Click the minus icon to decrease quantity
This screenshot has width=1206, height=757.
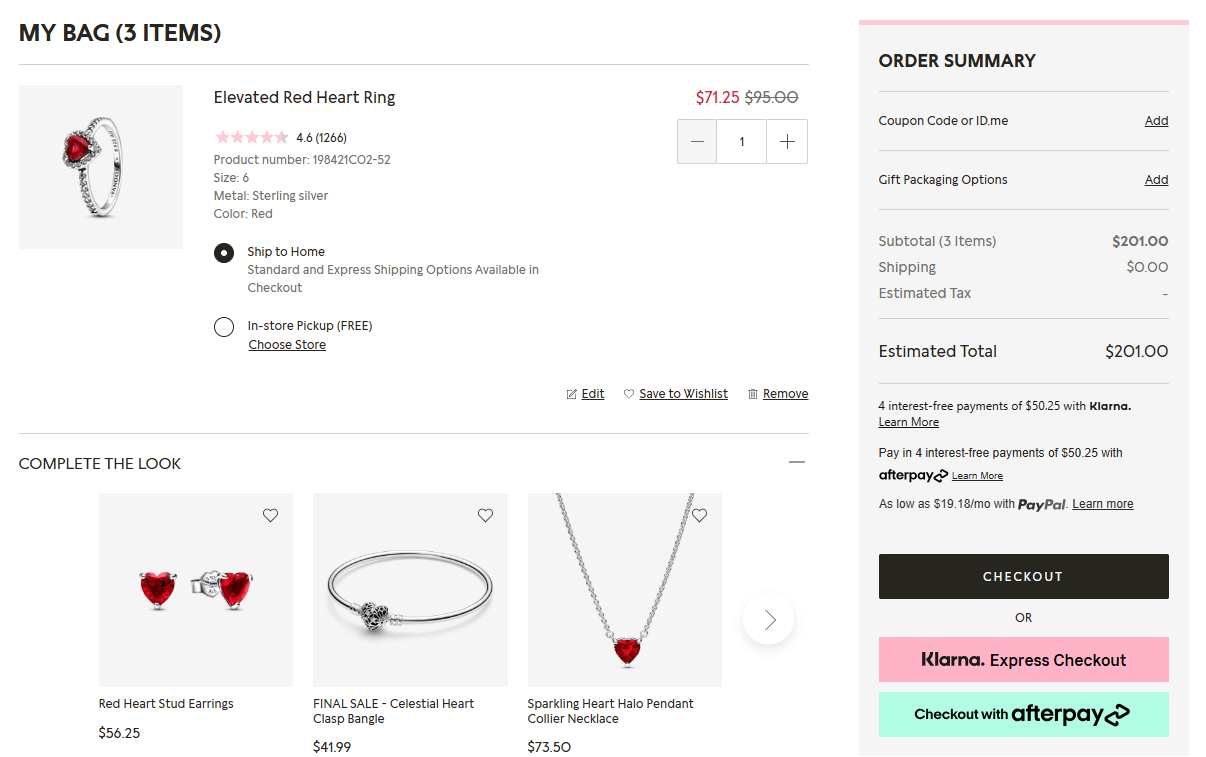pos(697,142)
